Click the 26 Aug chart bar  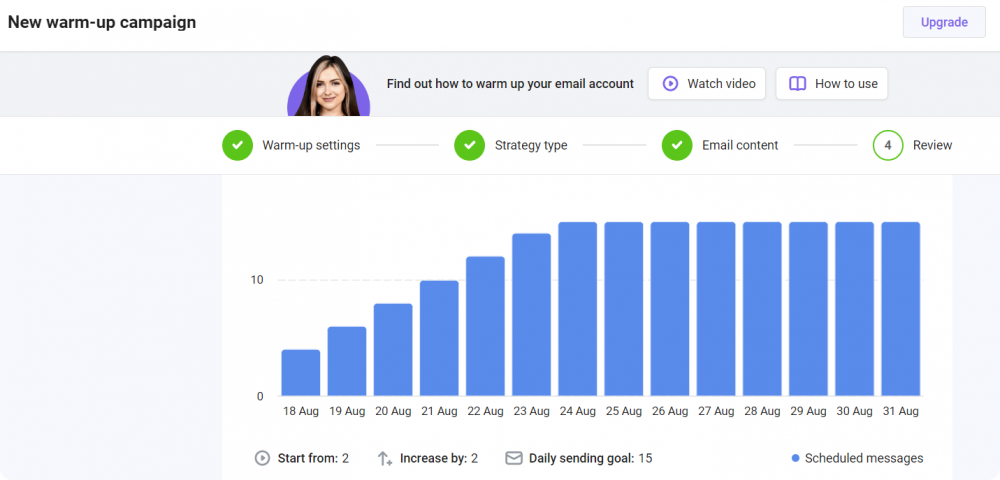tap(670, 309)
